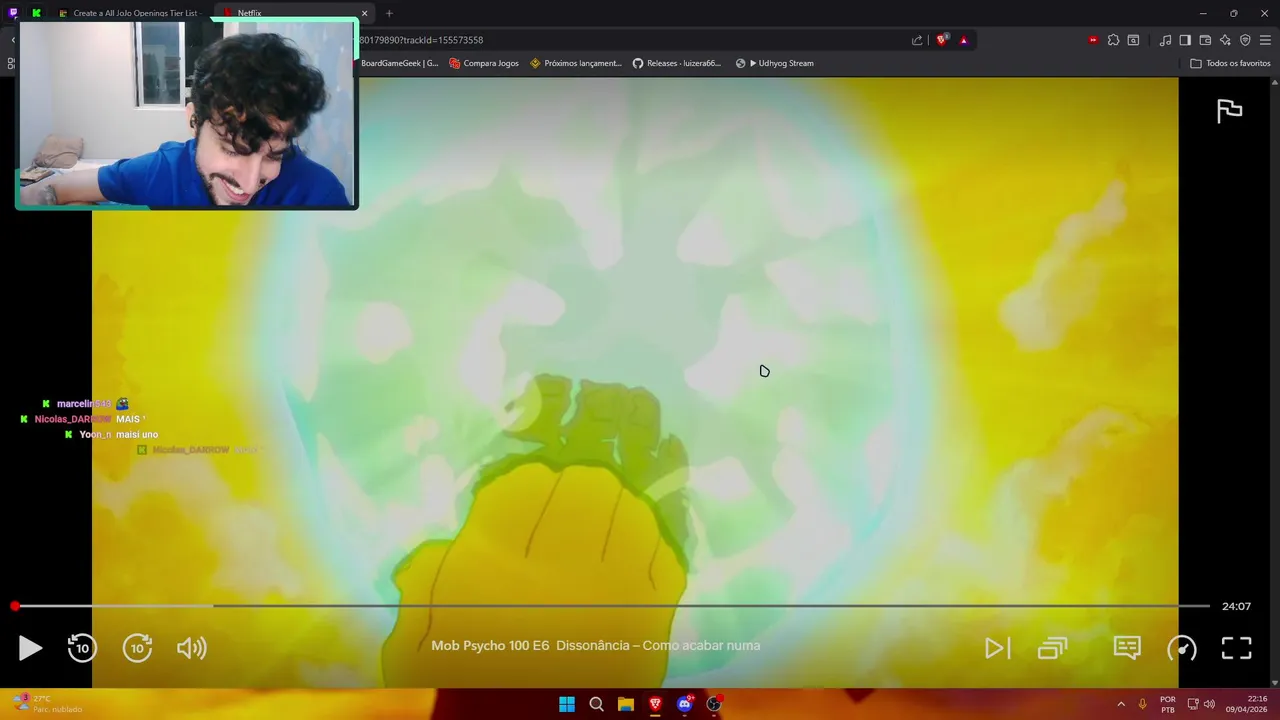Open the playback speed control
This screenshot has width=1280, height=720.
[x=1182, y=648]
